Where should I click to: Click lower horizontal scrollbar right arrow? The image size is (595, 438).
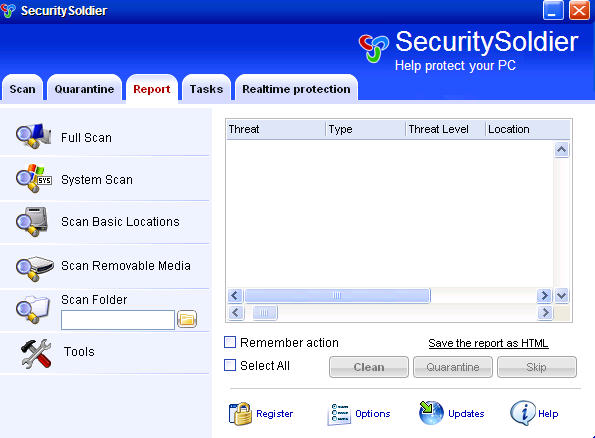click(x=545, y=313)
